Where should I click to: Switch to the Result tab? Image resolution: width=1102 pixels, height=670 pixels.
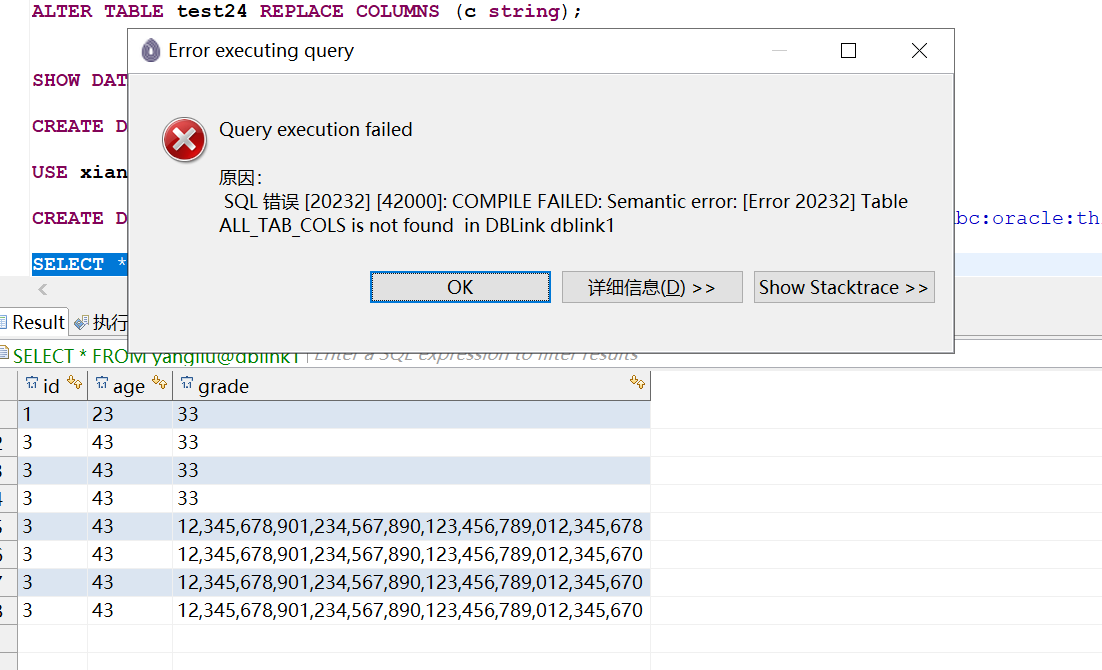pyautogui.click(x=33, y=322)
